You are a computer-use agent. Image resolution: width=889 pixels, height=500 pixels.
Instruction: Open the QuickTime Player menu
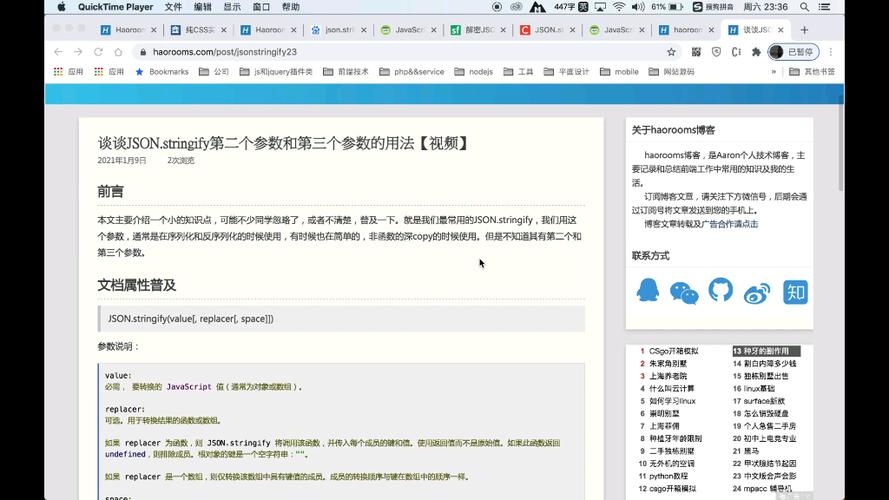pos(116,7)
